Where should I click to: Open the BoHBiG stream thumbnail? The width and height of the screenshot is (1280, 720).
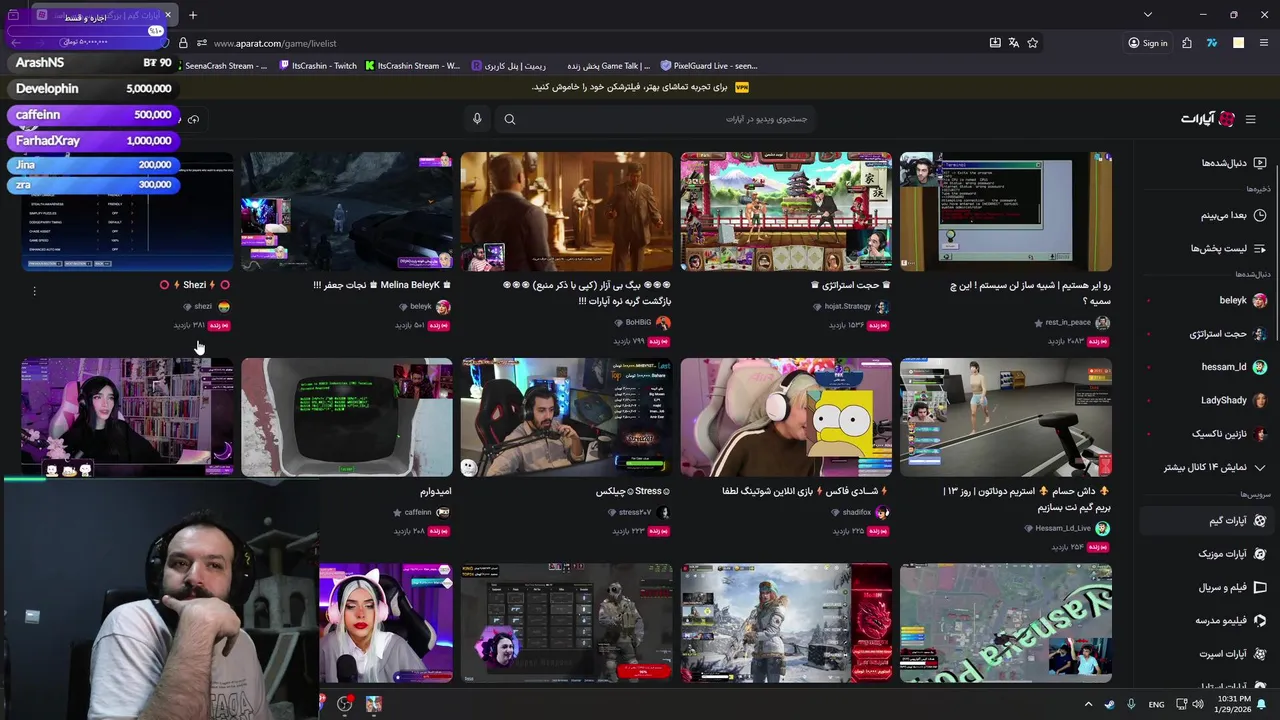pyautogui.click(x=566, y=211)
